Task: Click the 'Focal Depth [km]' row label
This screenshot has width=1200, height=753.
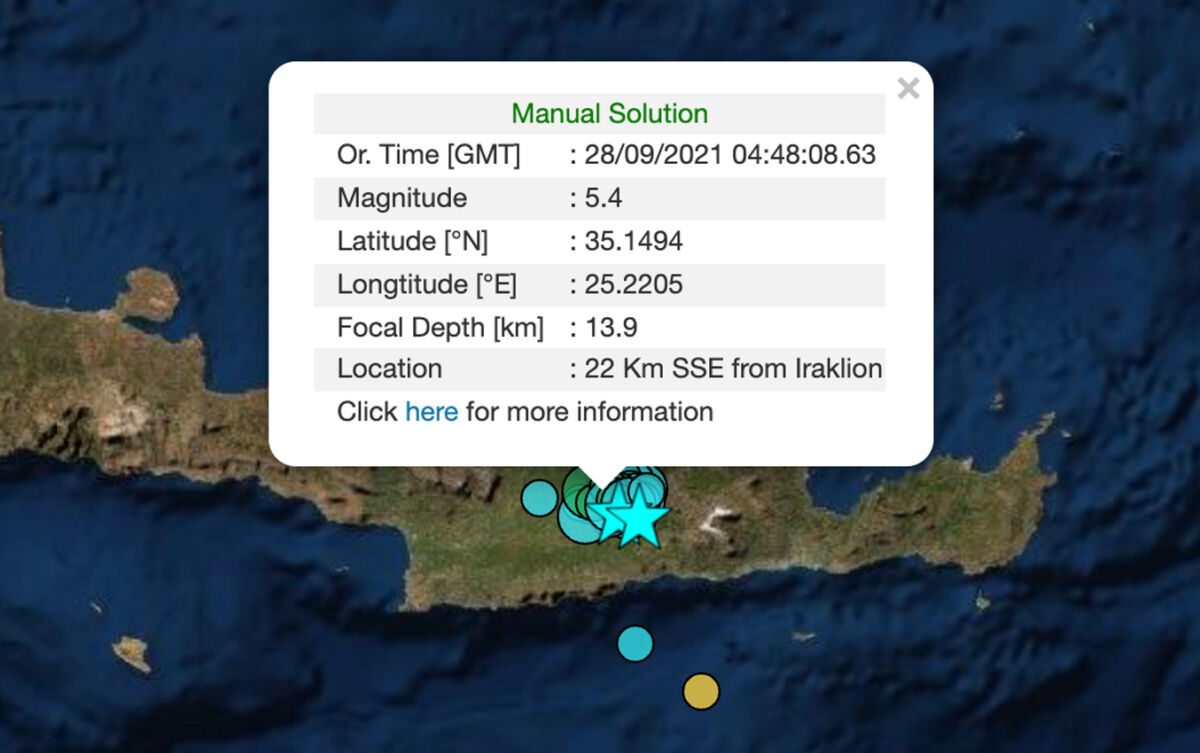Action: click(440, 328)
